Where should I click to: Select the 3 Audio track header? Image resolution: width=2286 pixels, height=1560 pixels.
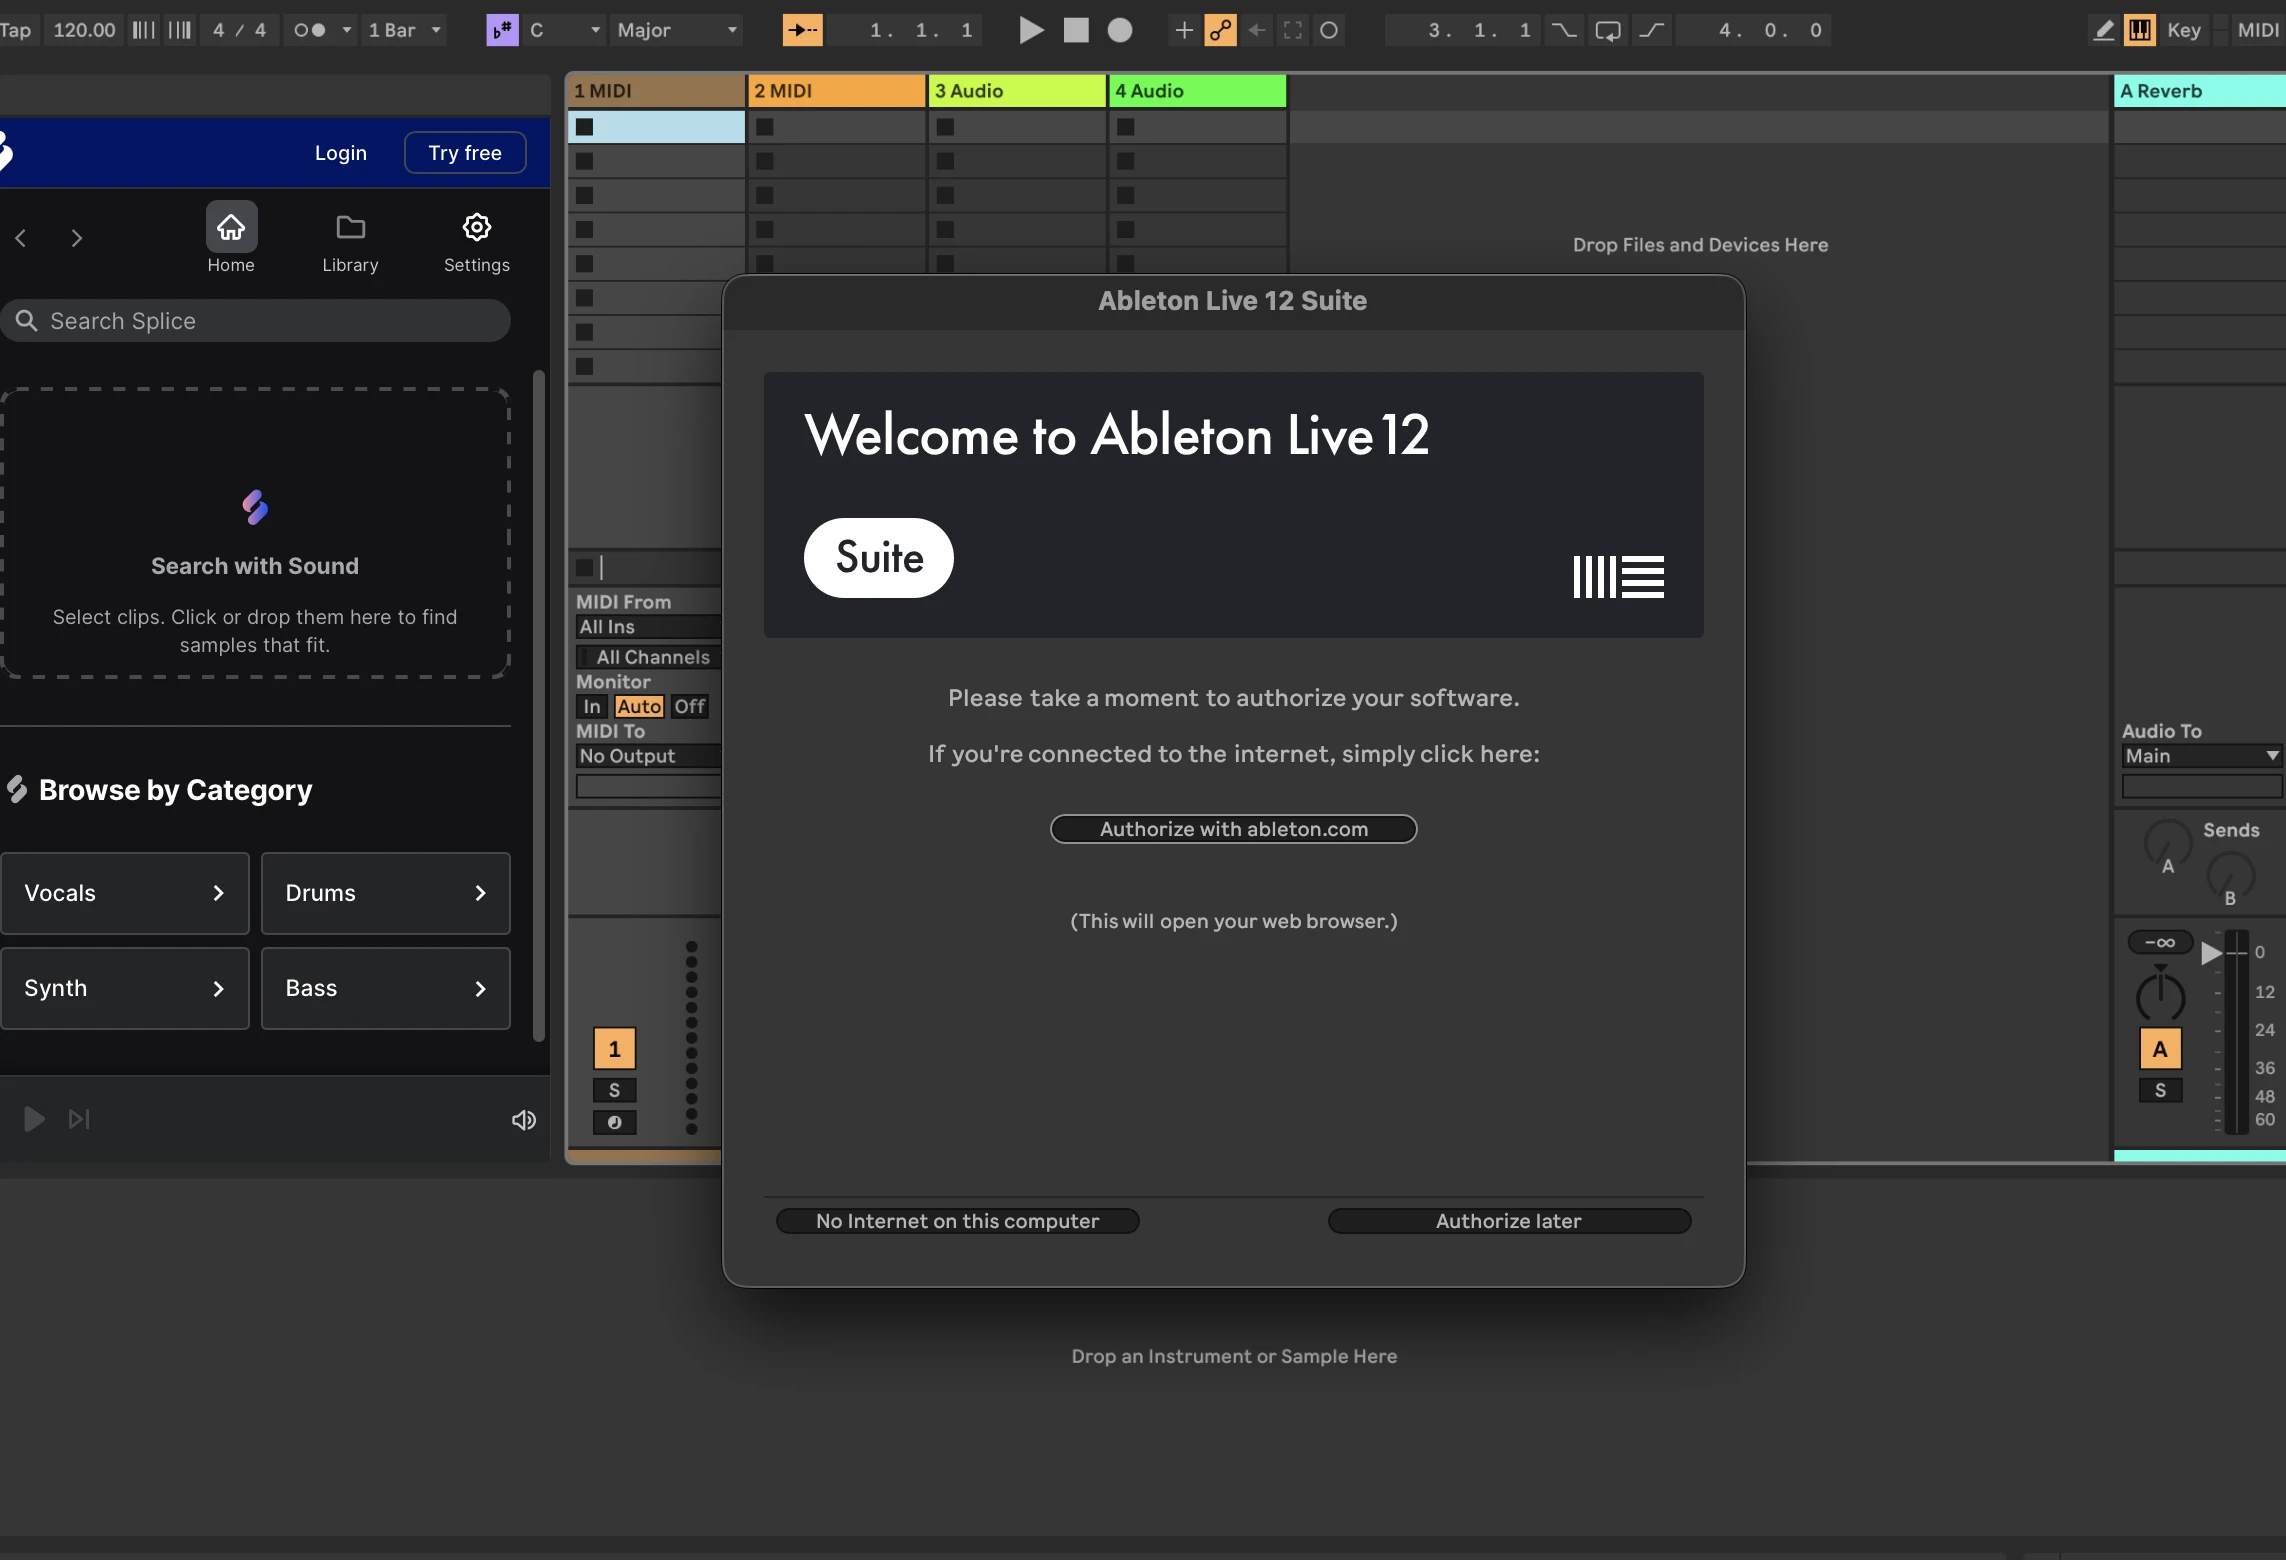1017,91
